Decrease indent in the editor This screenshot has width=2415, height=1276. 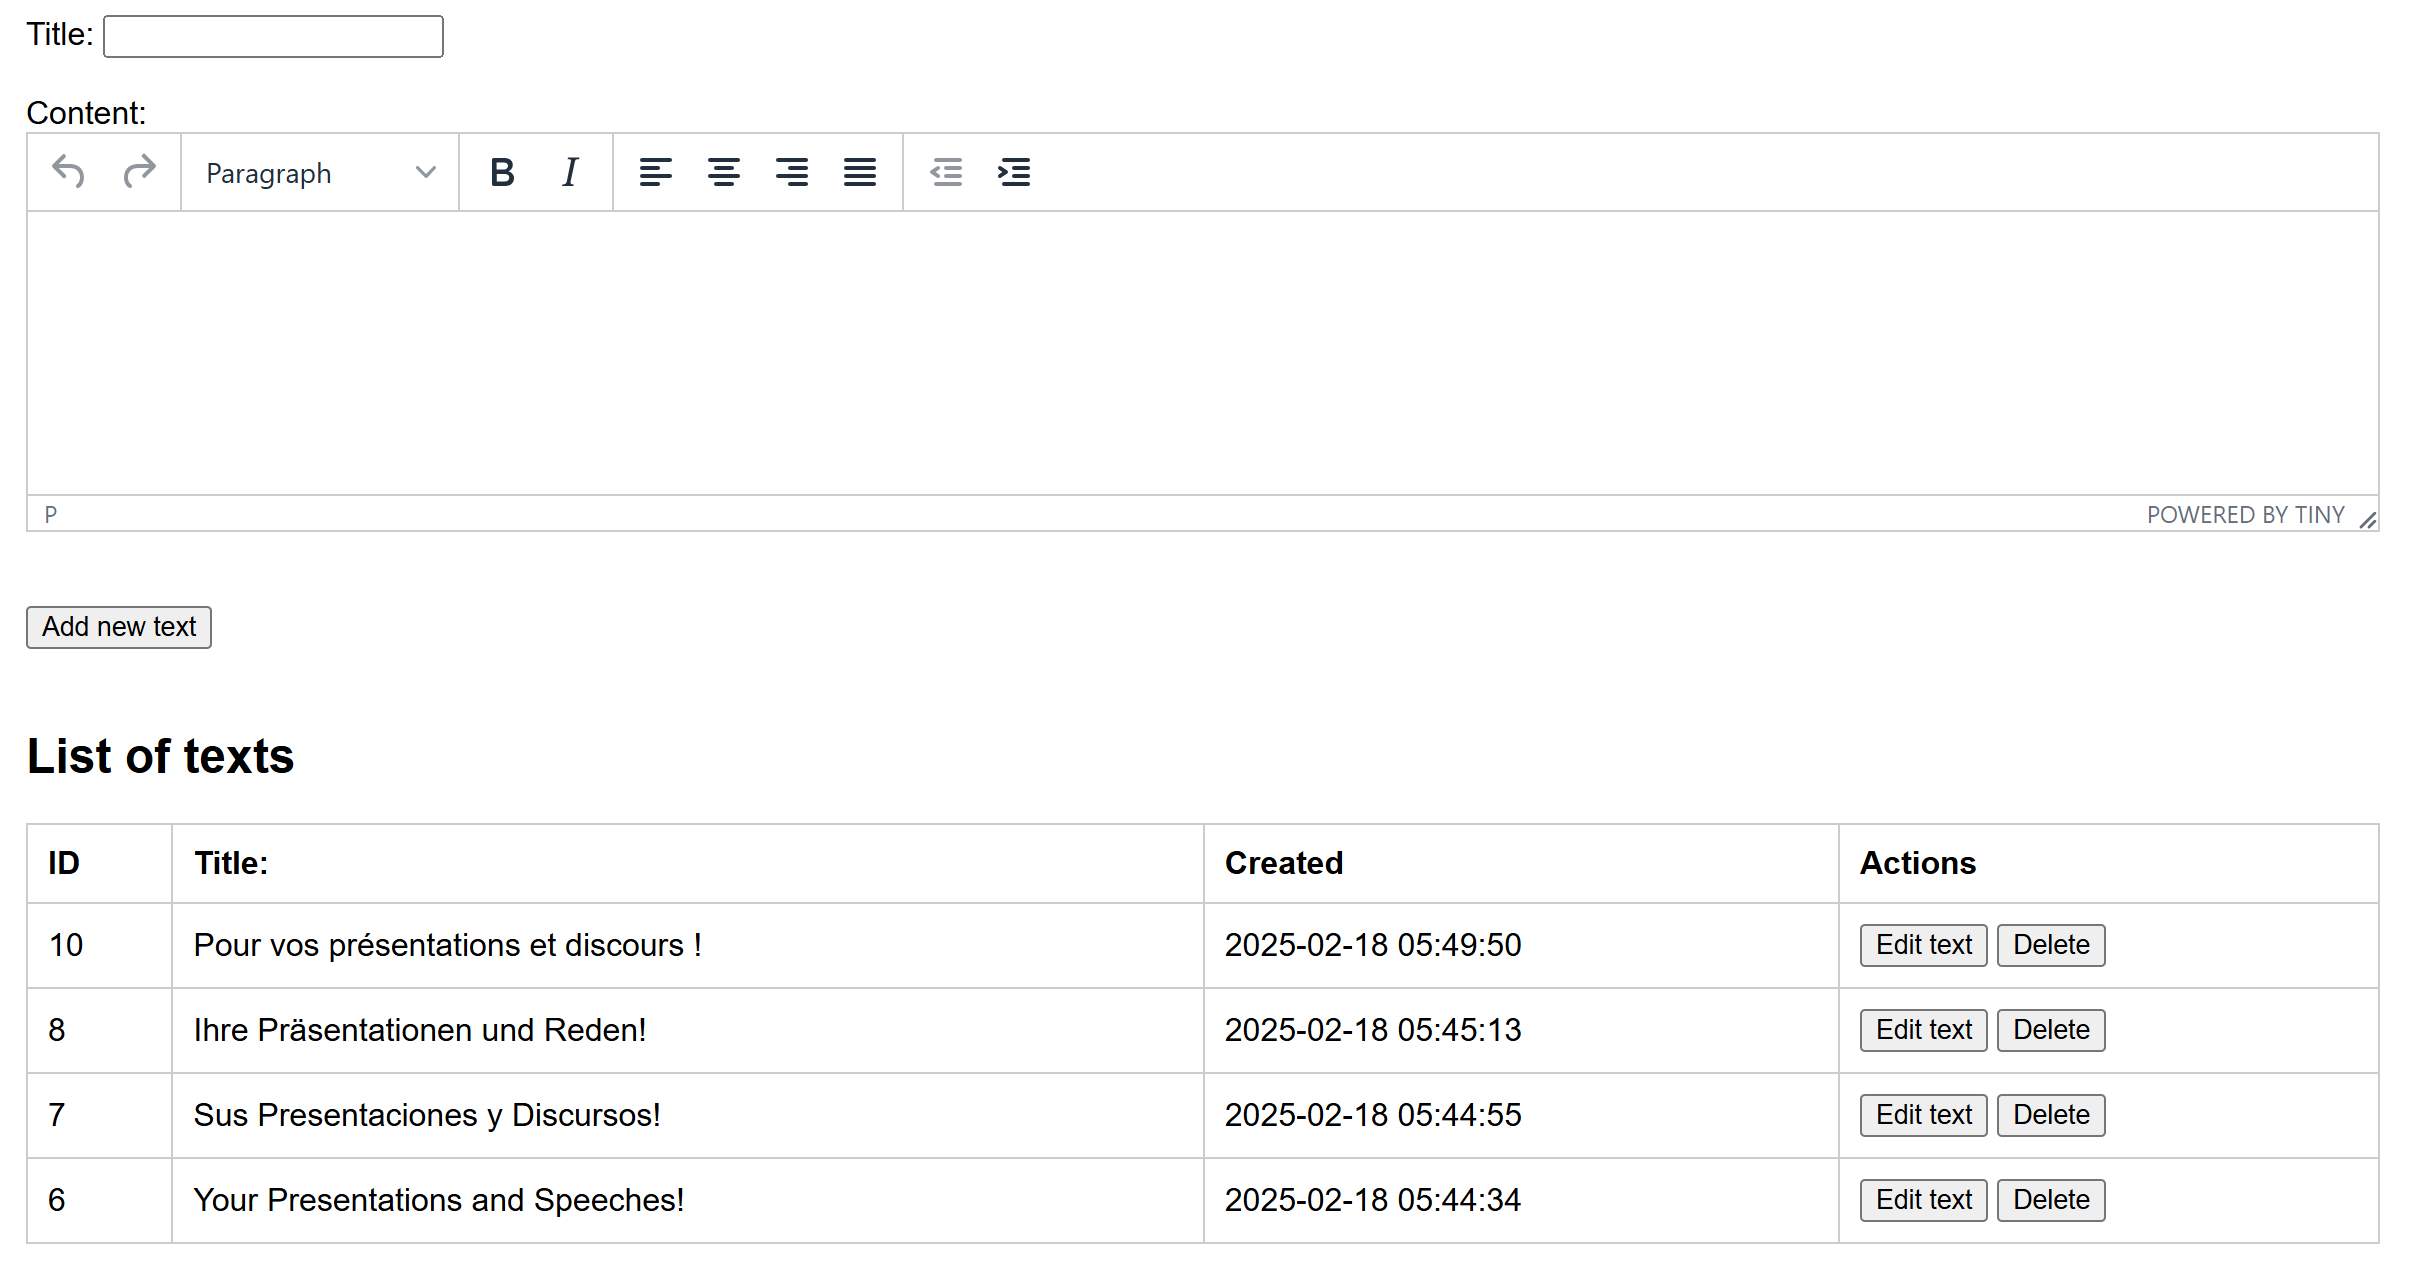click(x=946, y=172)
